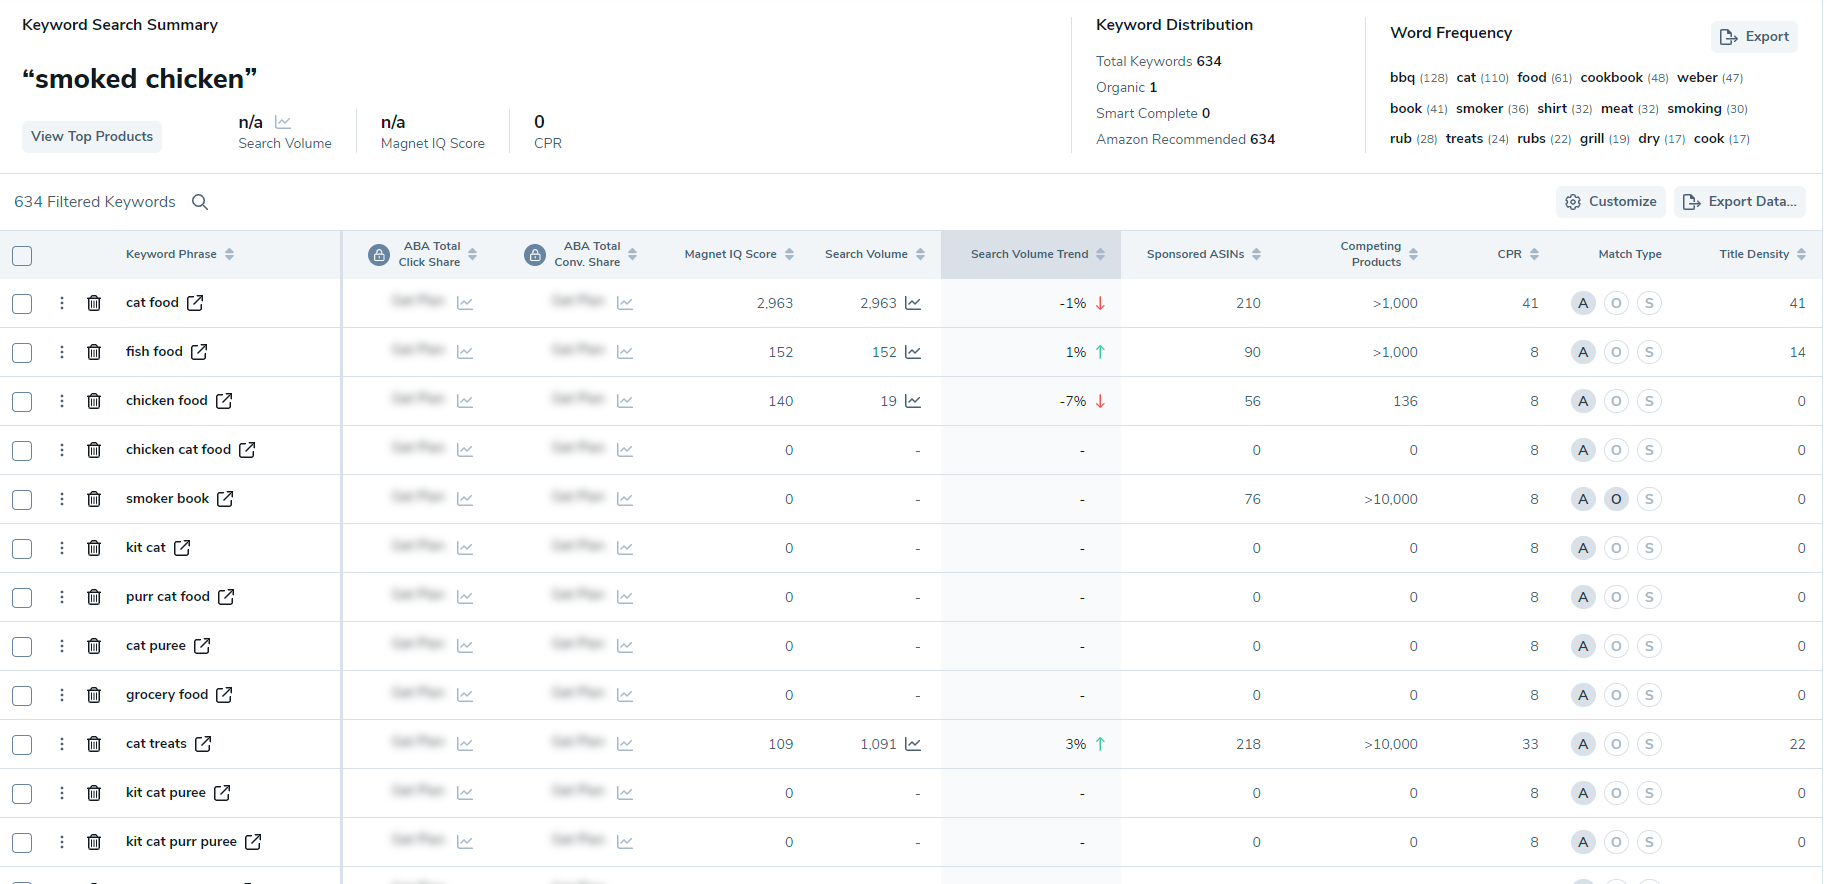Select the 'chicken cat food' row checkbox

22,451
